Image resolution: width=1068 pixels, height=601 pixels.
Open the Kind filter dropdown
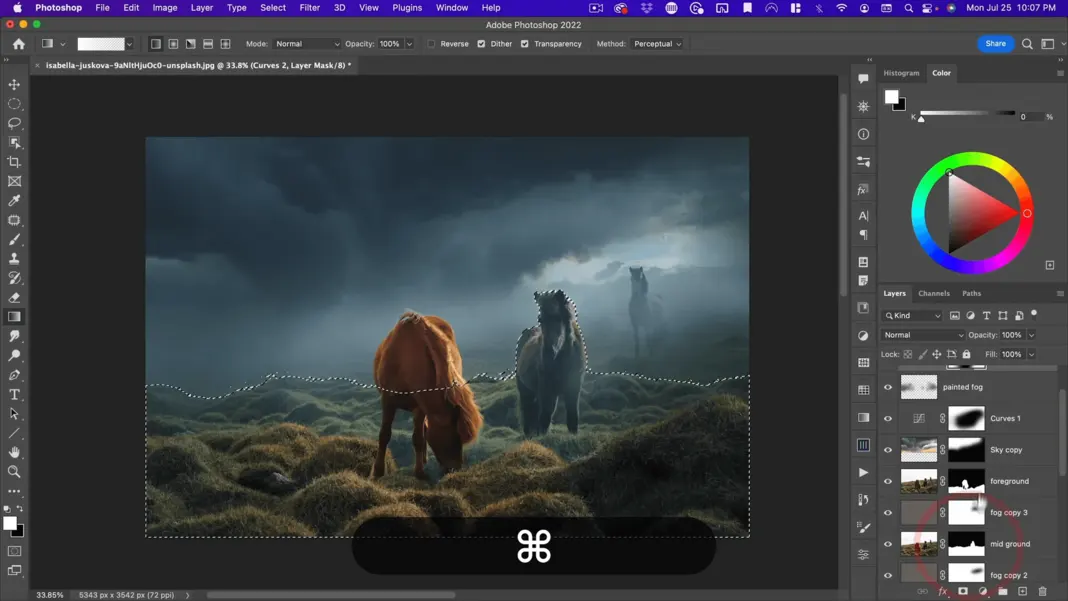pos(912,315)
